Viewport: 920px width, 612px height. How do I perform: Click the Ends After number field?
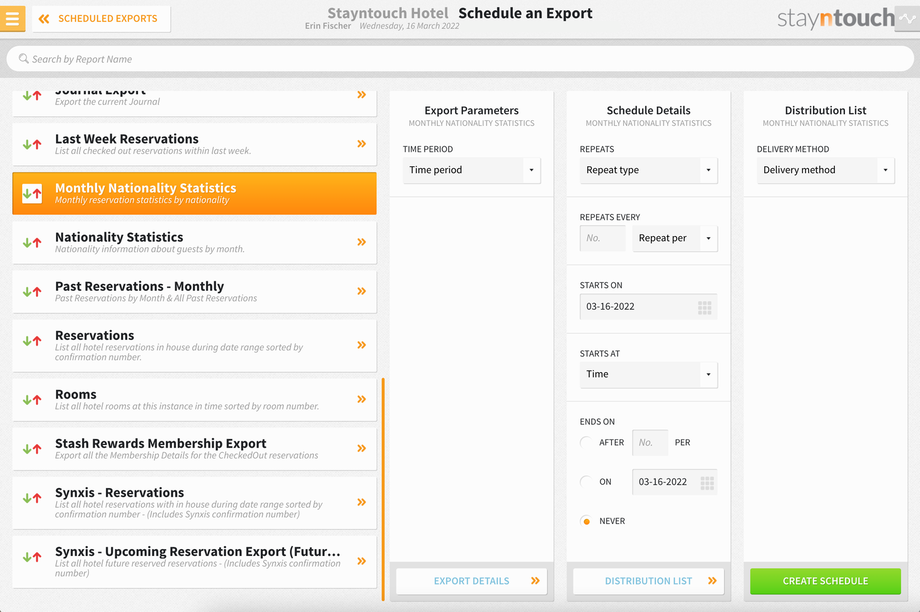(x=650, y=442)
